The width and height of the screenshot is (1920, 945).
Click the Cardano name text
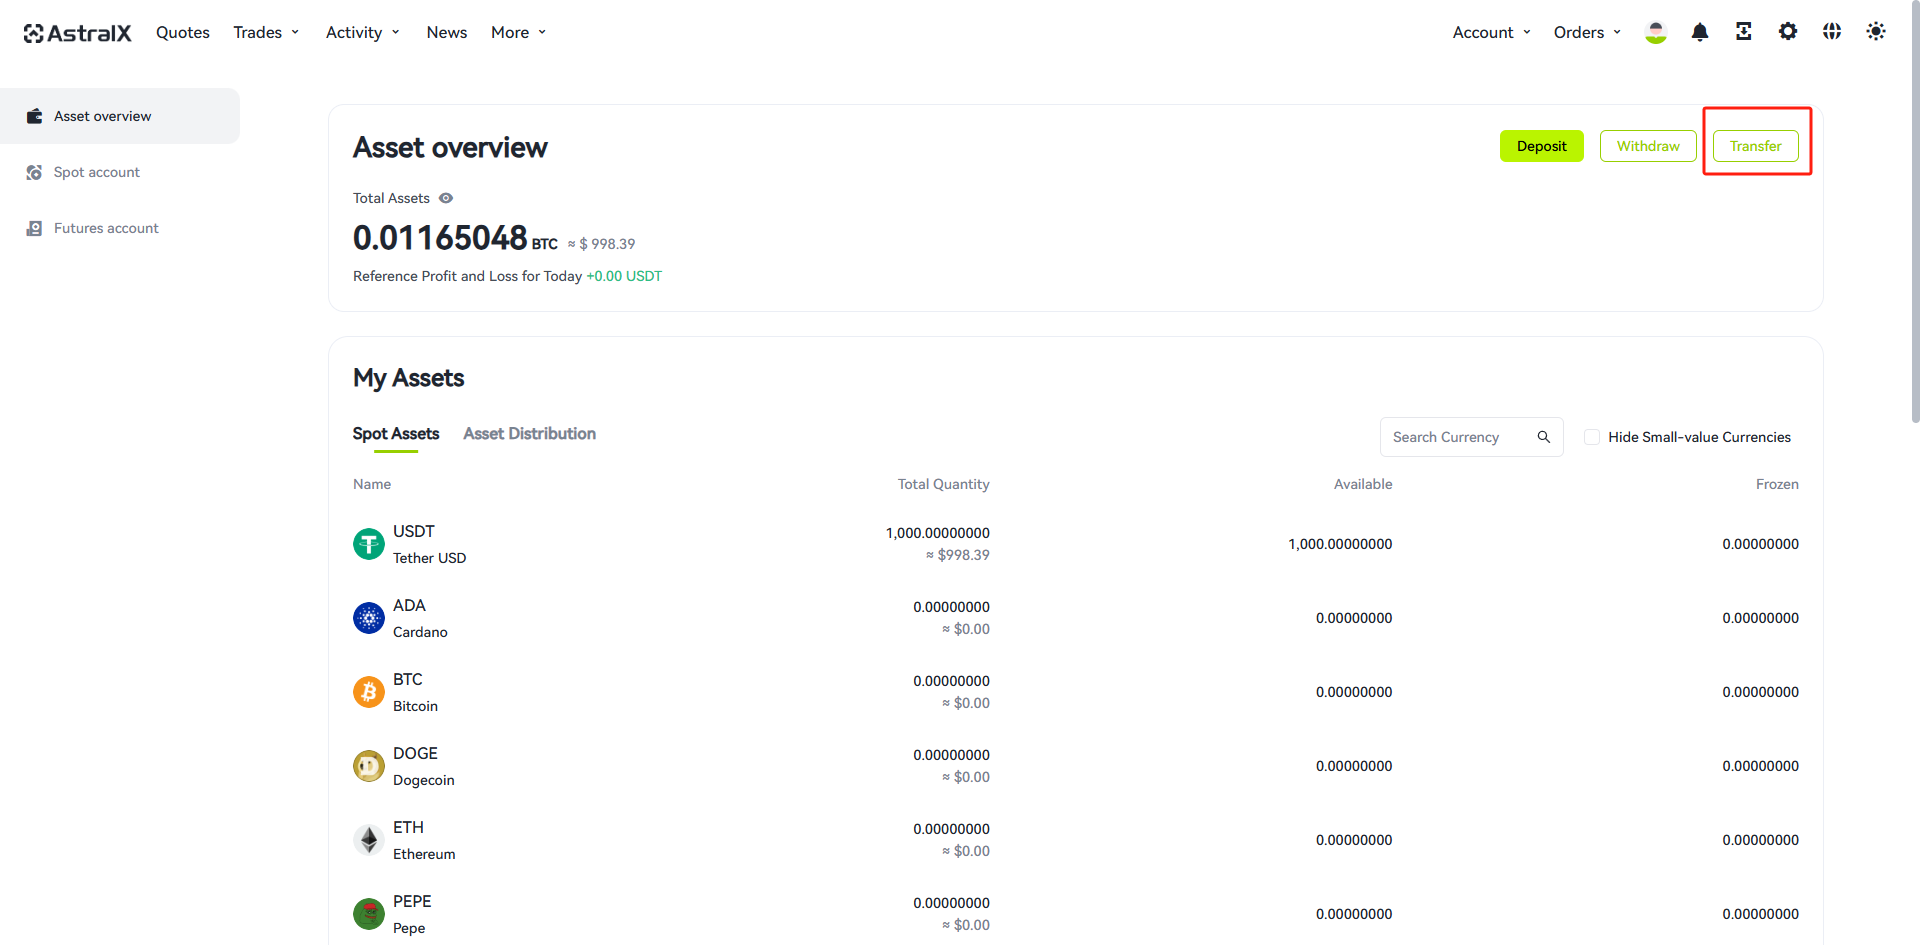click(420, 632)
